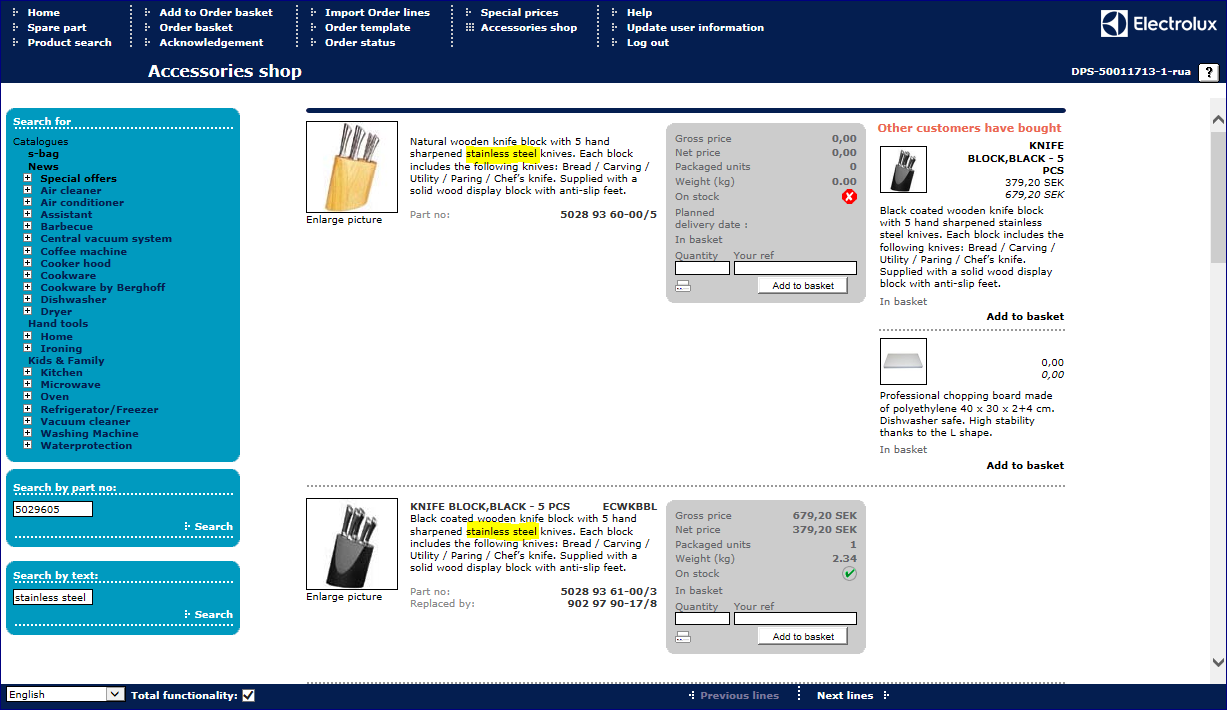Open the English language dropdown

click(65, 694)
